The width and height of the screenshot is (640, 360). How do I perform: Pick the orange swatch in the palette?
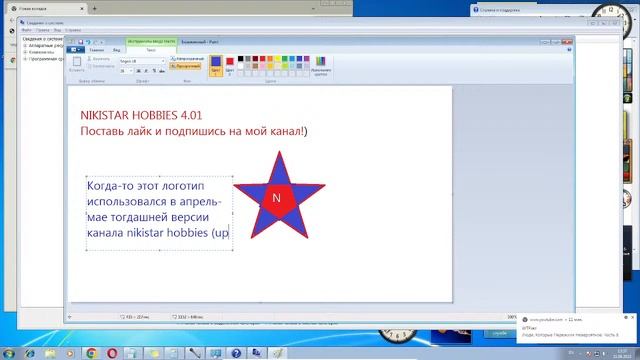(270, 59)
